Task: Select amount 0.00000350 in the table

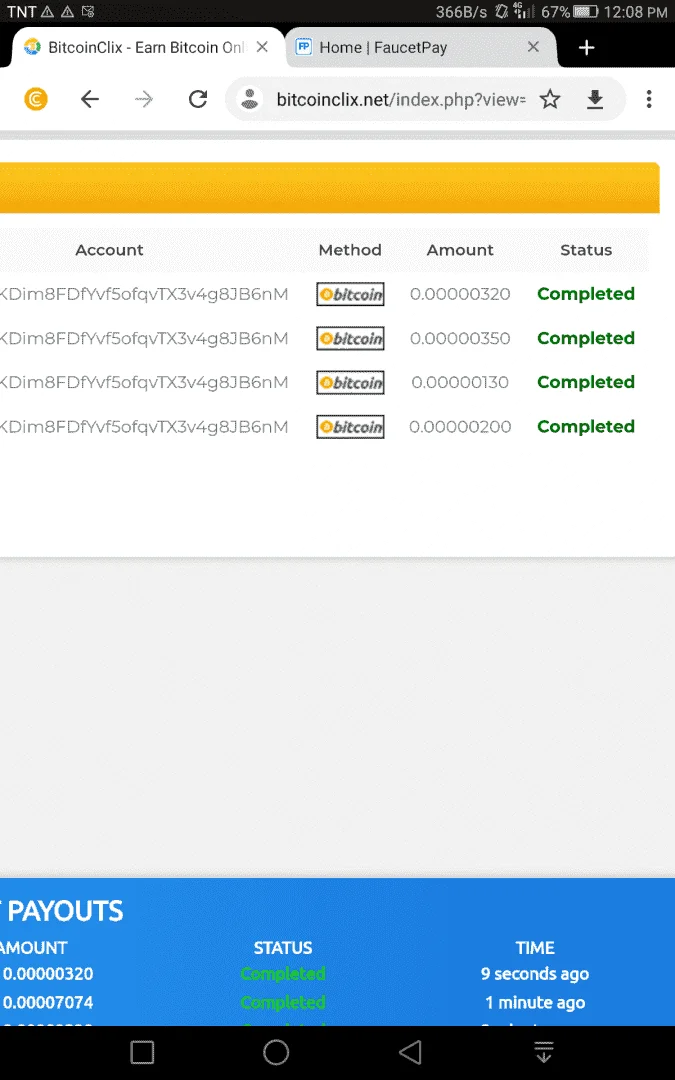Action: [x=460, y=338]
